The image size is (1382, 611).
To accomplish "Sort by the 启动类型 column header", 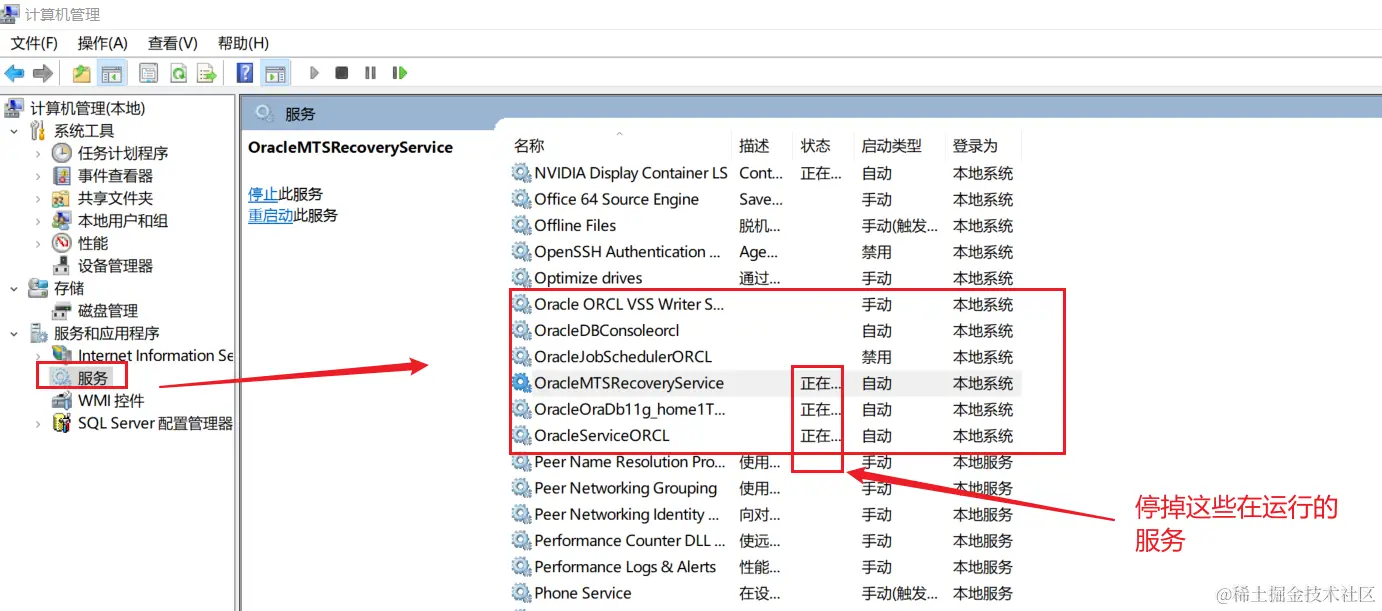I will [x=891, y=146].
